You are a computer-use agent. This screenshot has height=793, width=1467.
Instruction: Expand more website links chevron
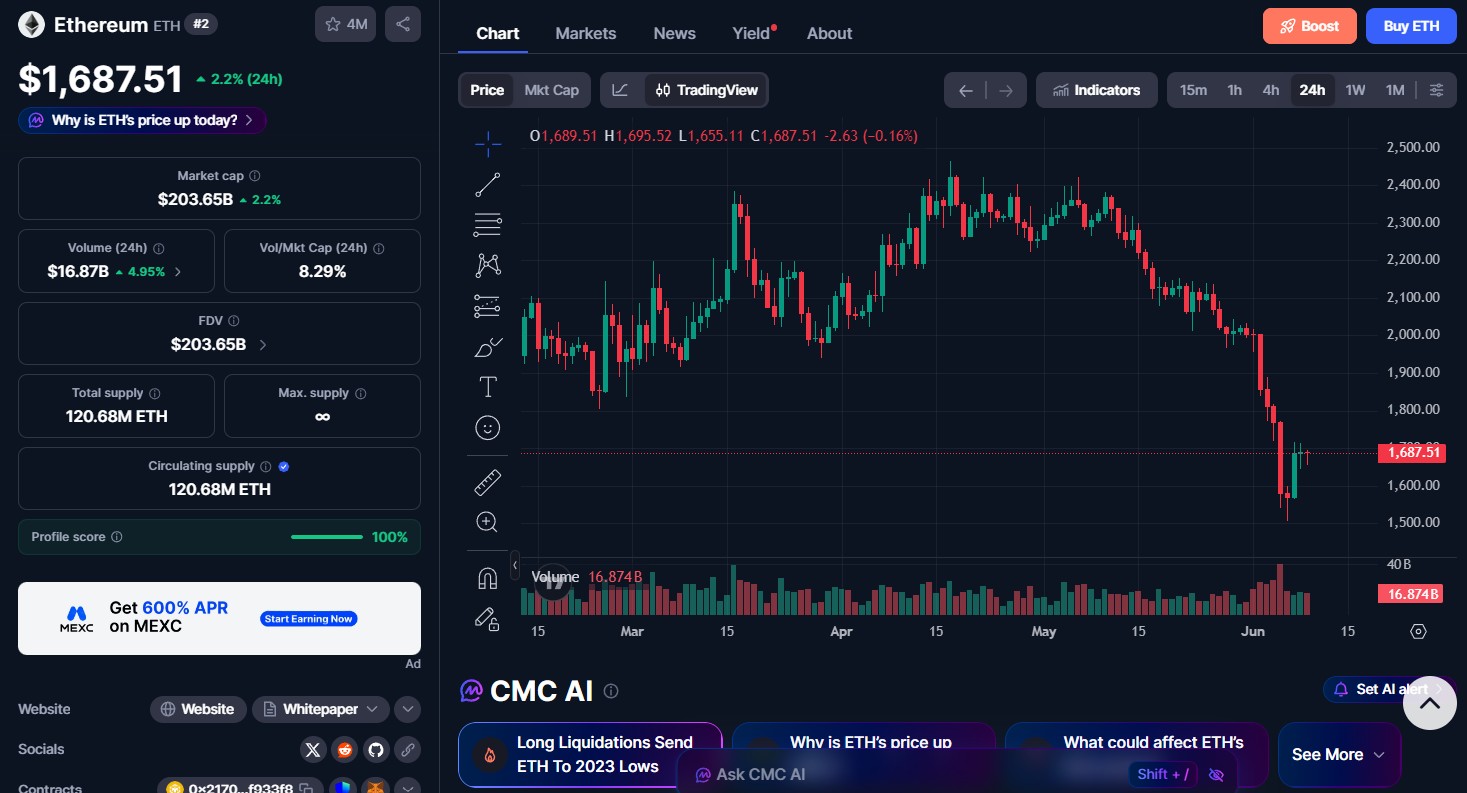click(x=407, y=709)
